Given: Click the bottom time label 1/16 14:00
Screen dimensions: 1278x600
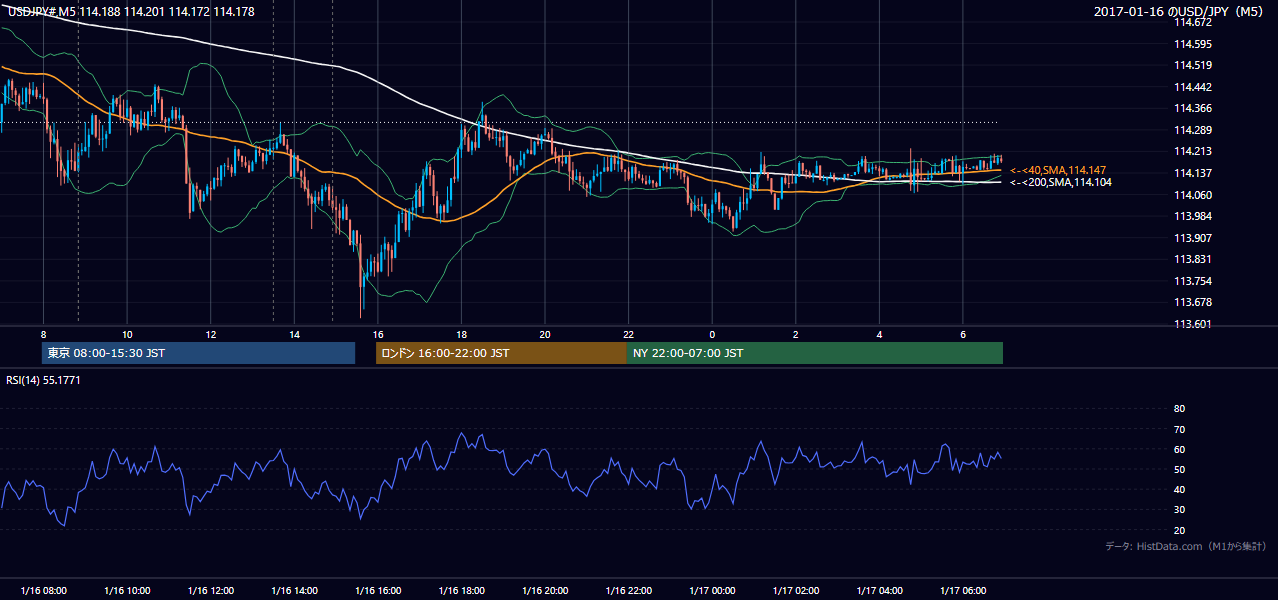Looking at the screenshot, I should [294, 591].
